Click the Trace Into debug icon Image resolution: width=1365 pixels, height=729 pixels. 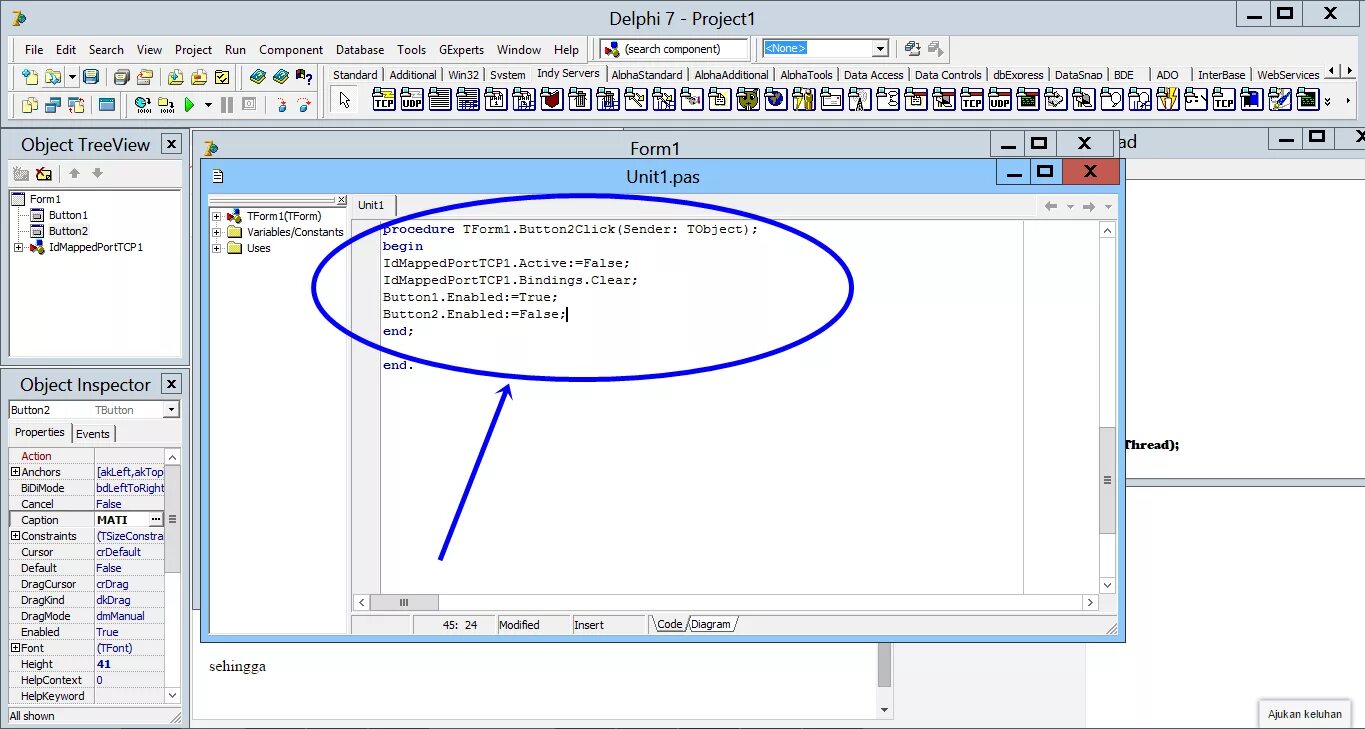(282, 104)
